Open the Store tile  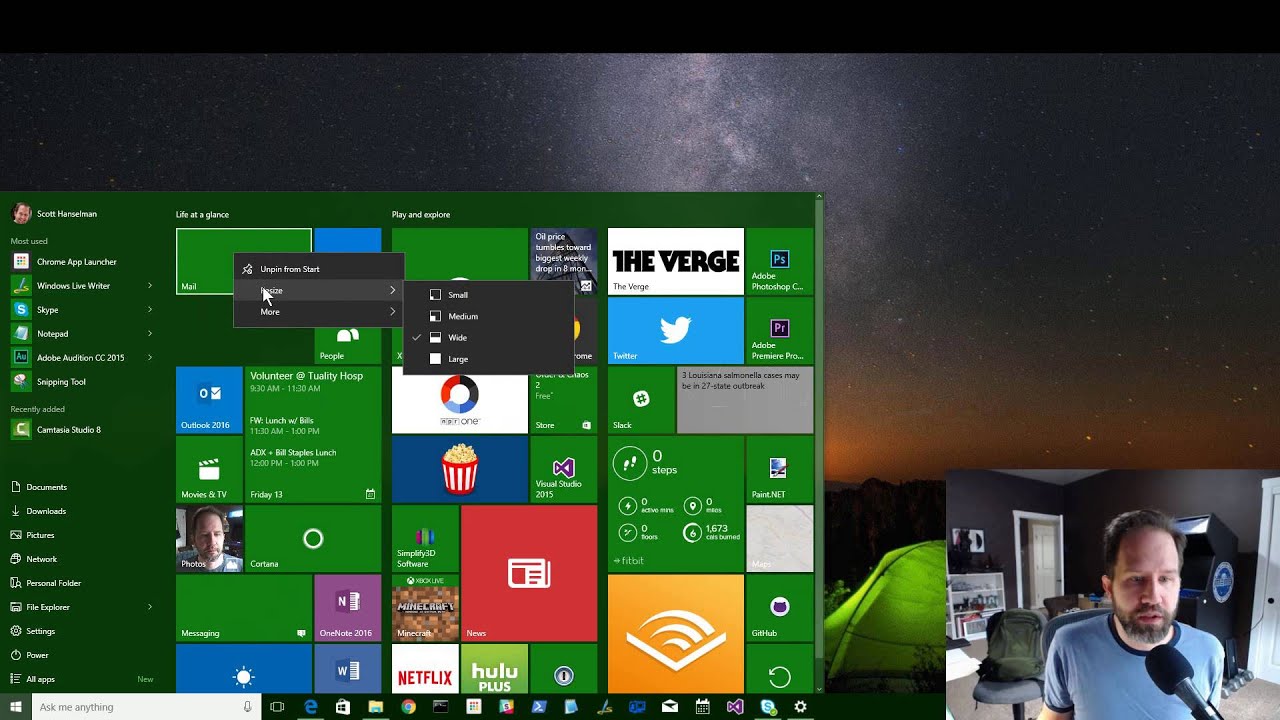(564, 404)
